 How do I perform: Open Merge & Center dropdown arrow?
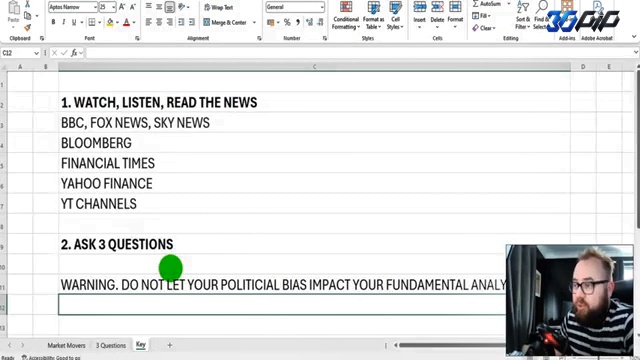tap(254, 22)
